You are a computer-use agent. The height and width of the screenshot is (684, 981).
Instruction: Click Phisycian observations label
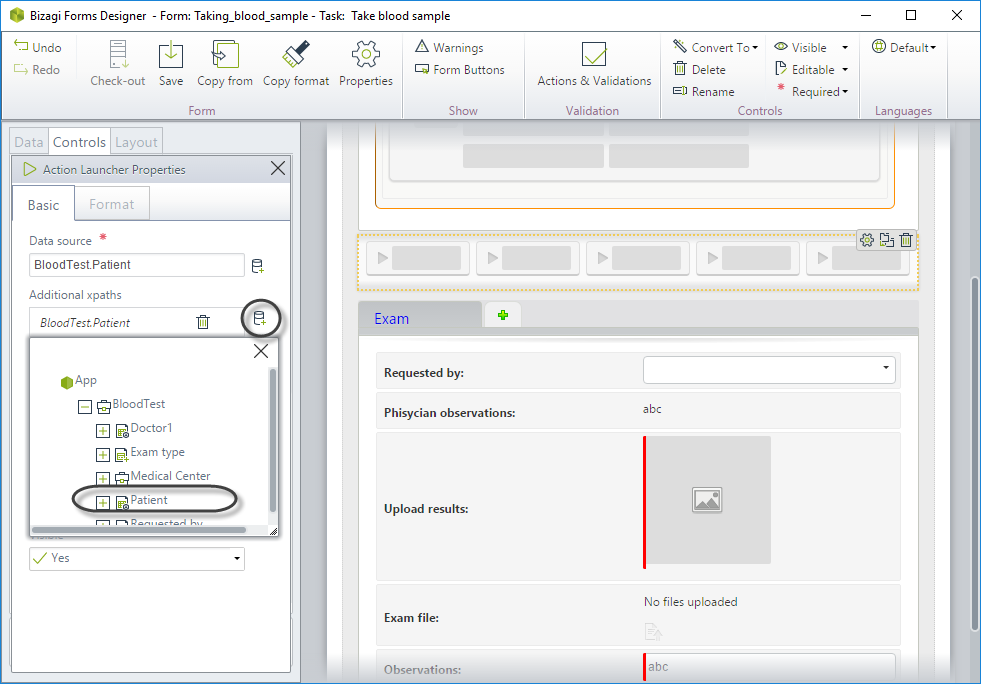click(x=450, y=412)
